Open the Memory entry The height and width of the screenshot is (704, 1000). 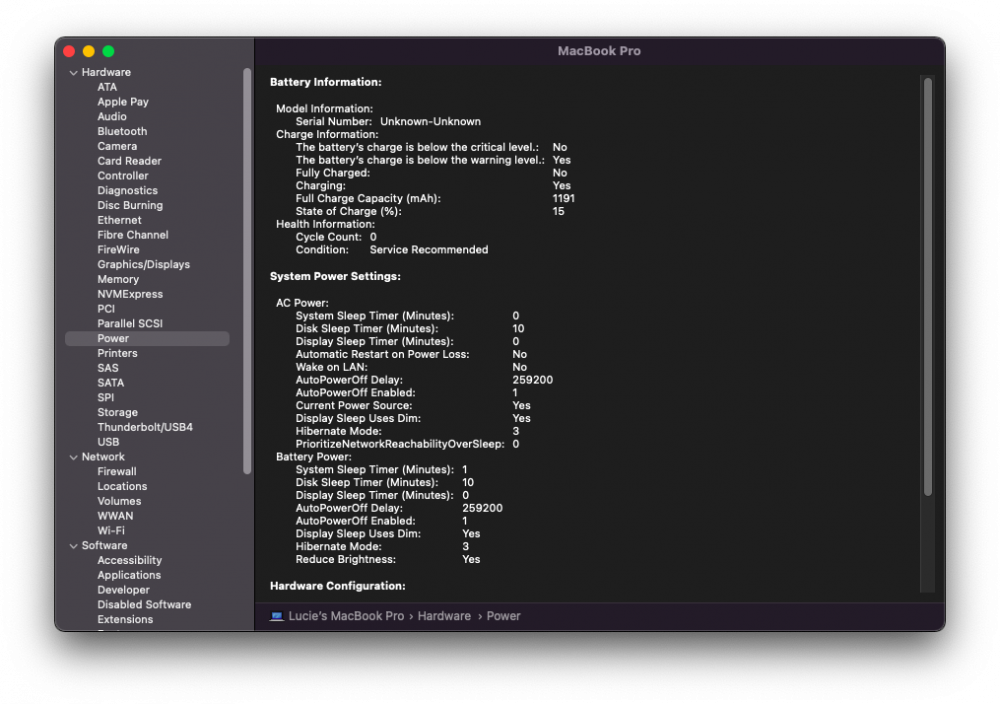point(118,279)
